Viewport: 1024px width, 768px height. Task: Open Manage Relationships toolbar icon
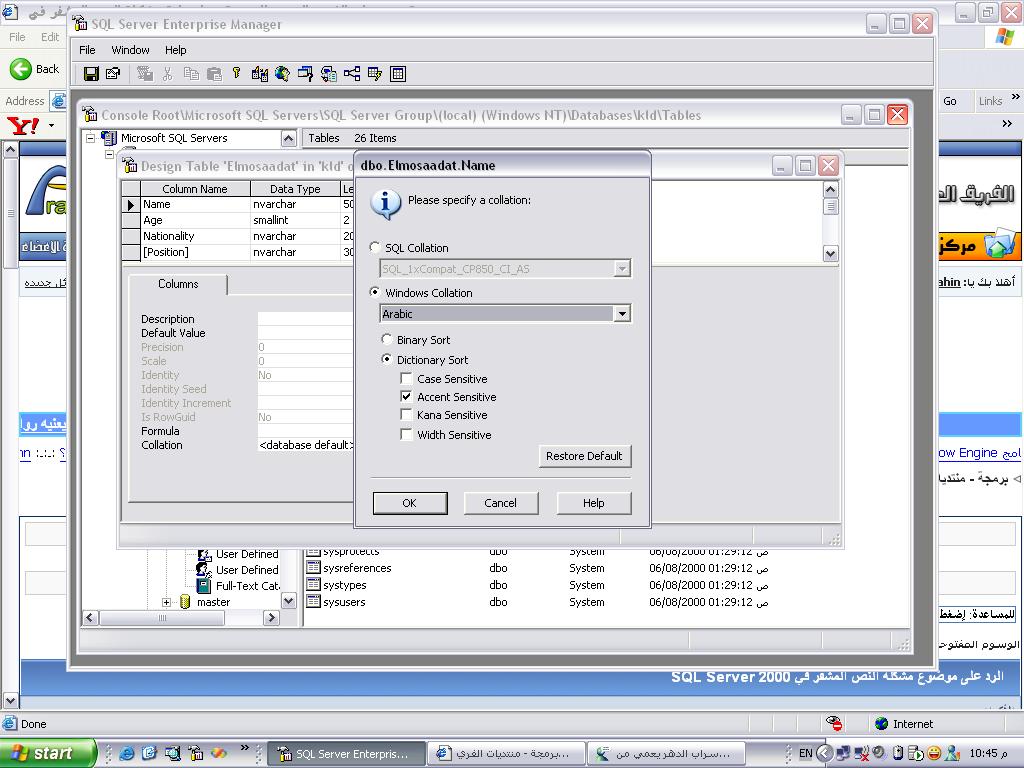(352, 74)
